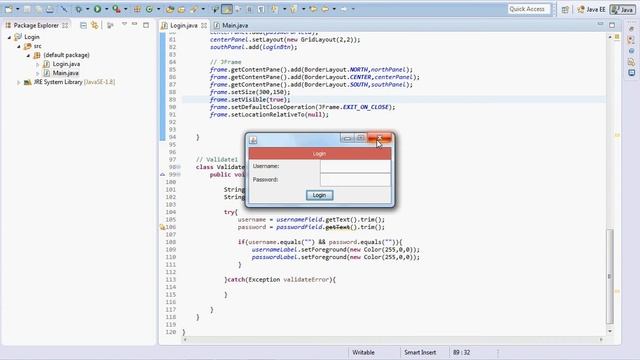Expand the Login.java tree node
Screen dimensions: 640x360
click(38, 64)
